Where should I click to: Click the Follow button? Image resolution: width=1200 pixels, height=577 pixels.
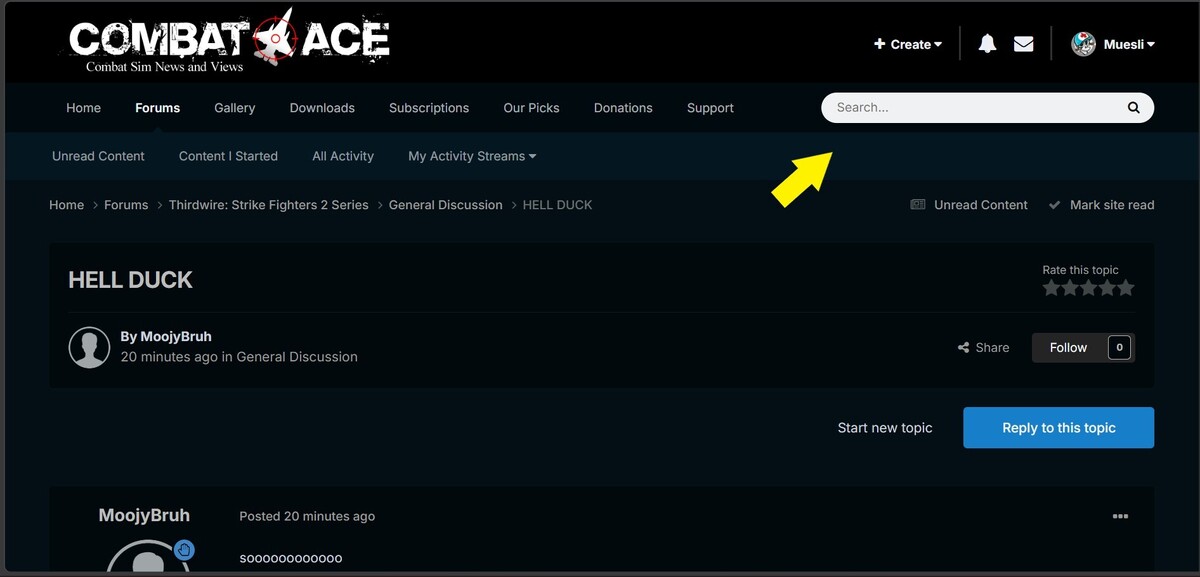tap(1068, 347)
